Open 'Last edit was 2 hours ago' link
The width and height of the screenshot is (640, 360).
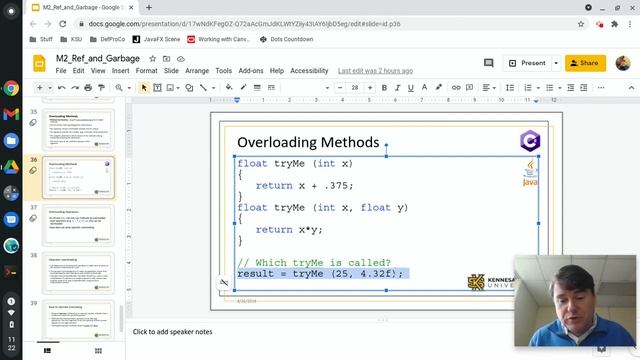pos(375,71)
